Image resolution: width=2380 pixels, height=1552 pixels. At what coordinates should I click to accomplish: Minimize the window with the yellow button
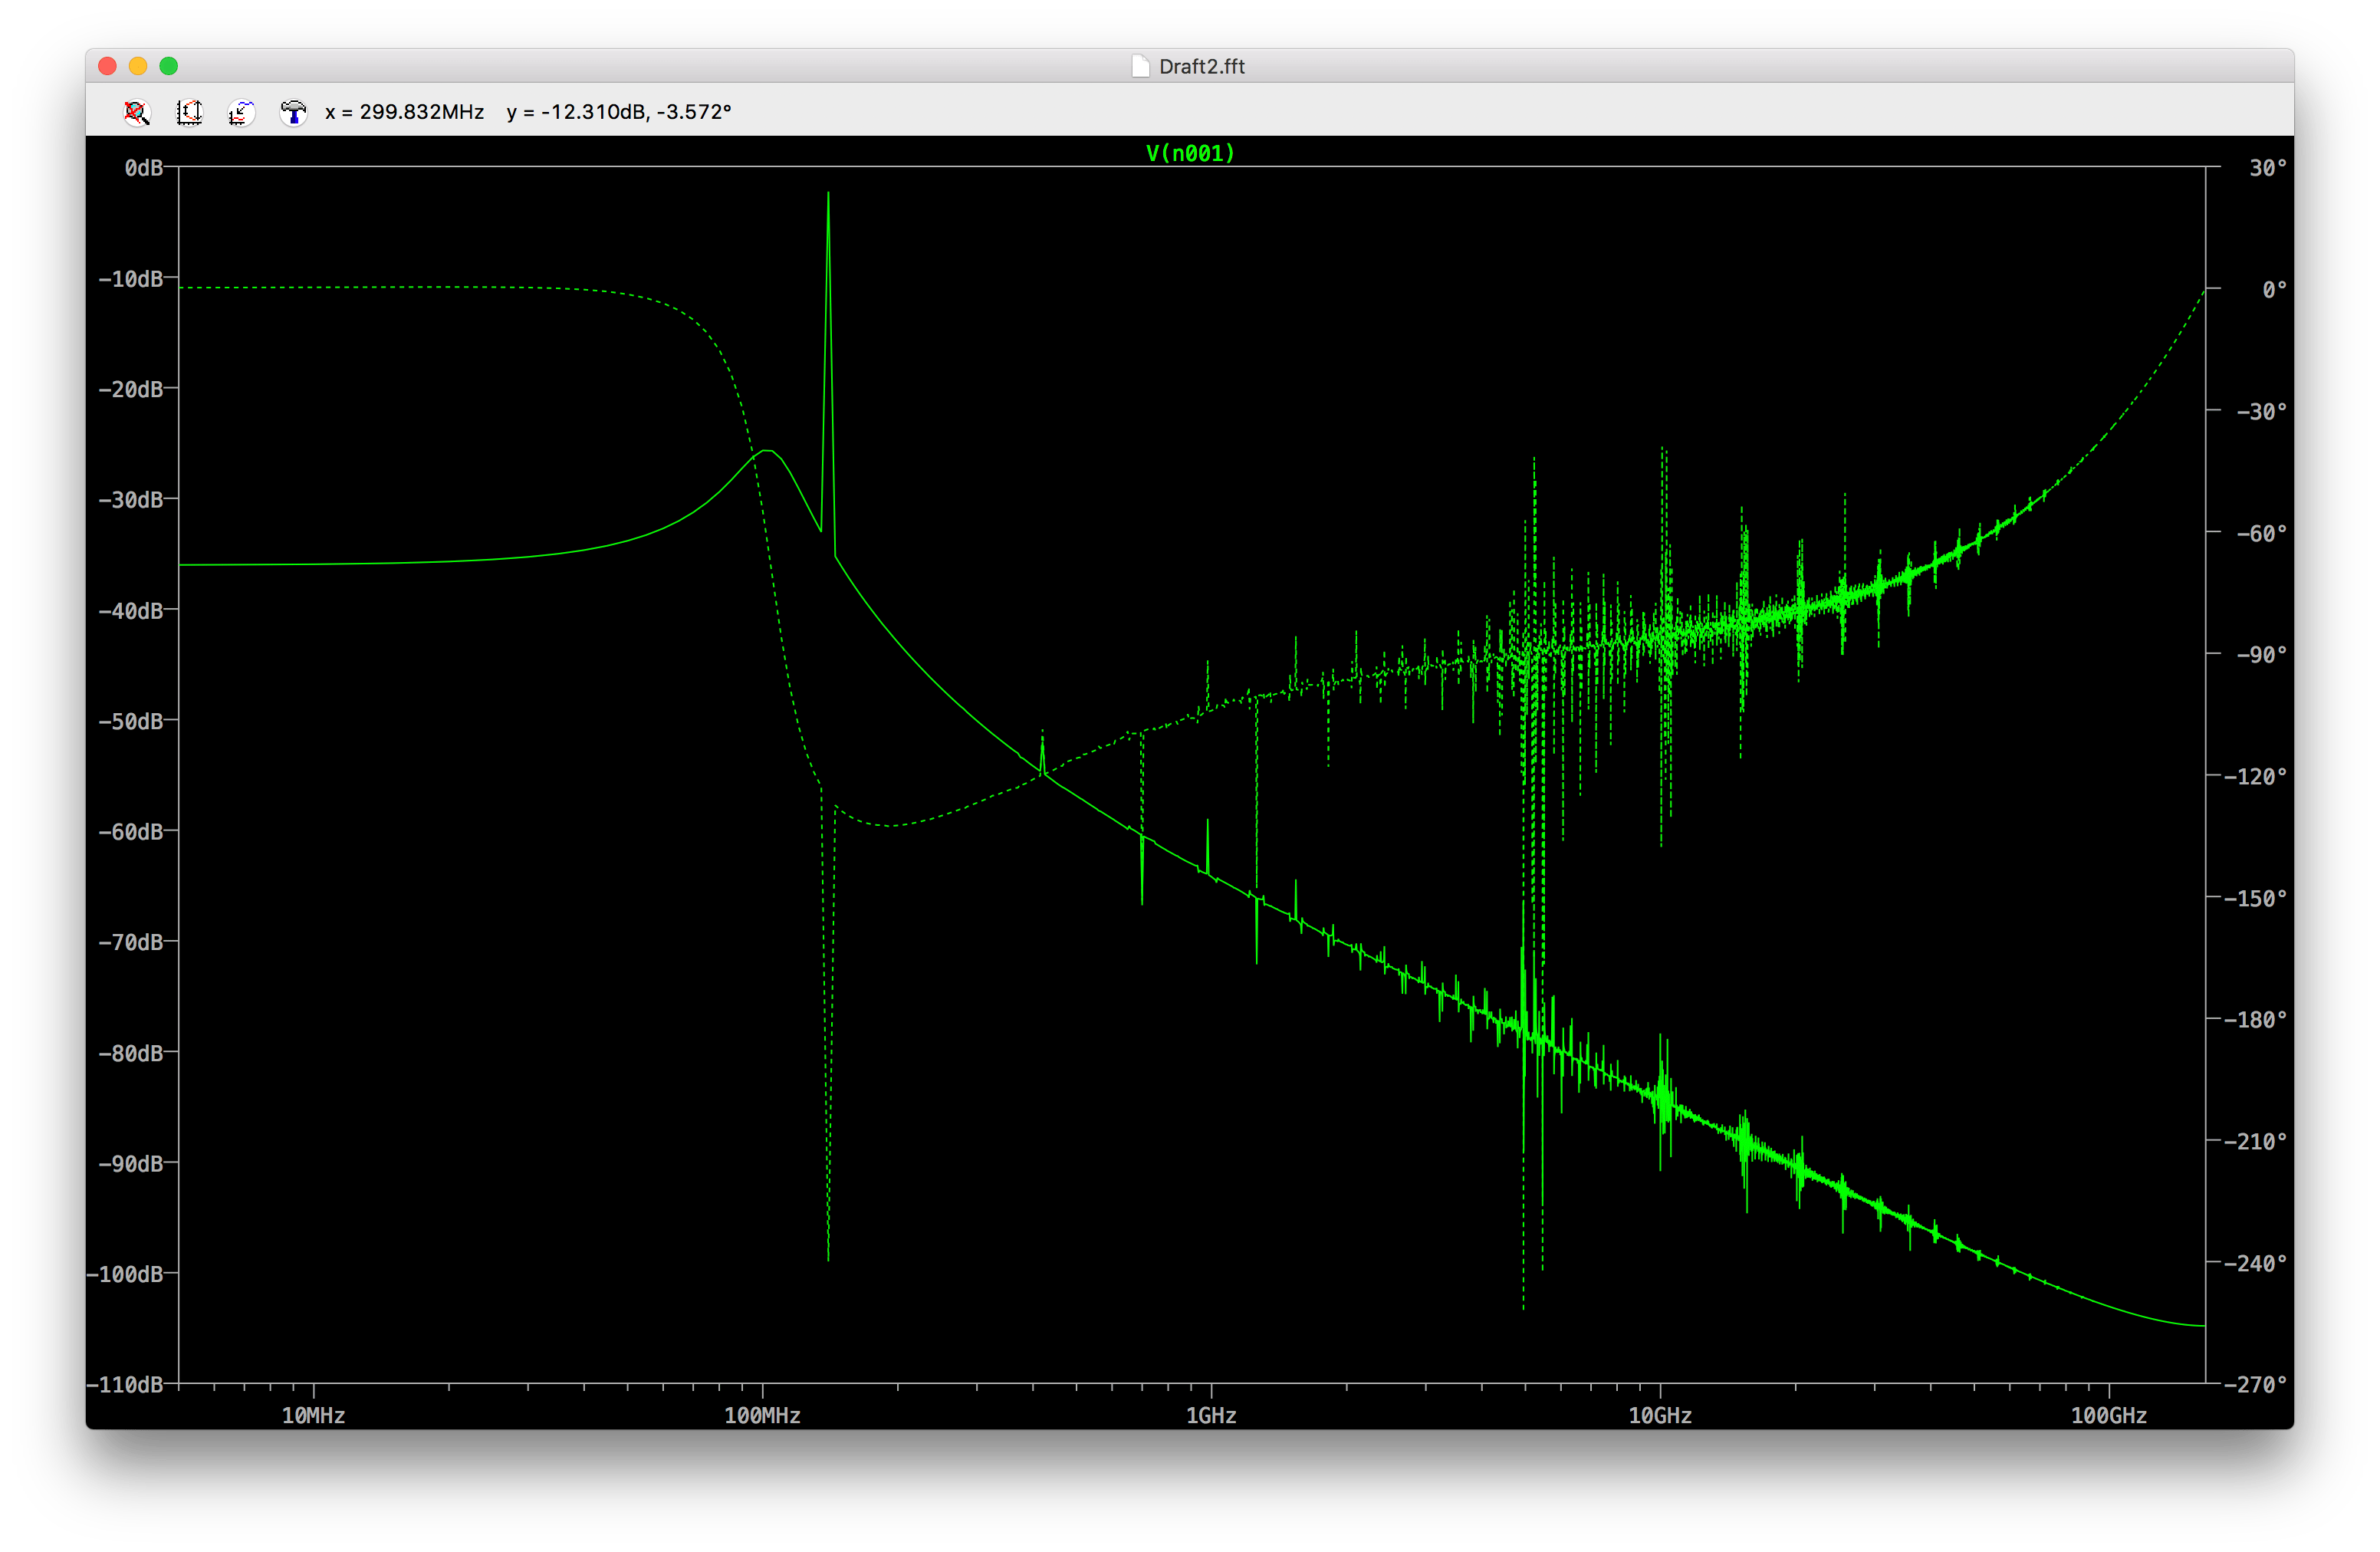(x=138, y=66)
